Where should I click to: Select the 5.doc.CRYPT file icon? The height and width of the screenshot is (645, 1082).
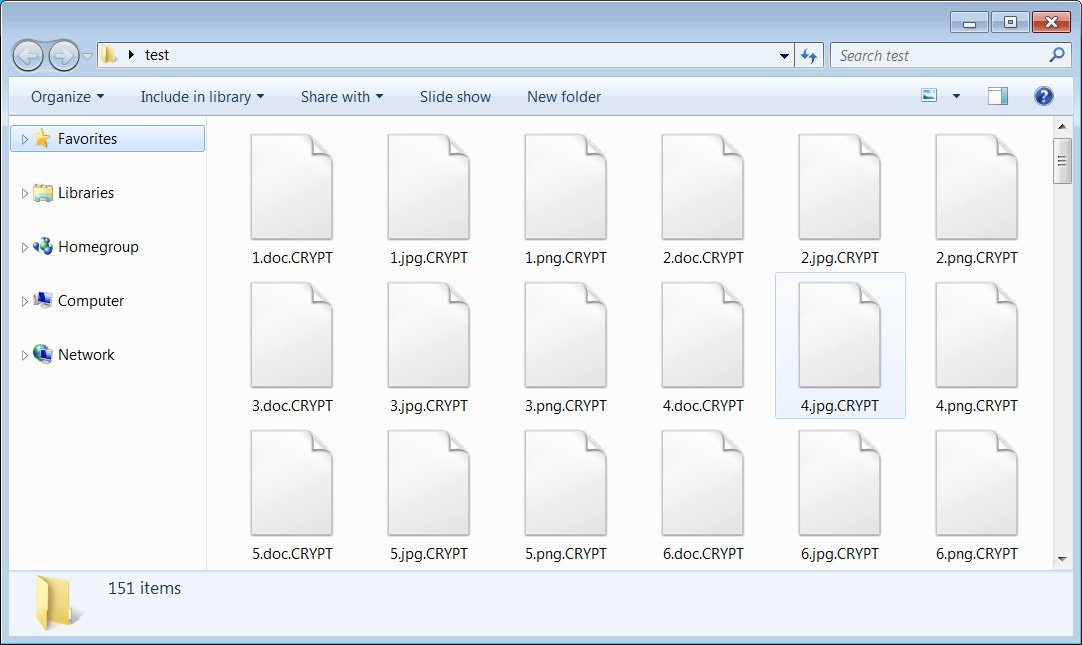292,484
